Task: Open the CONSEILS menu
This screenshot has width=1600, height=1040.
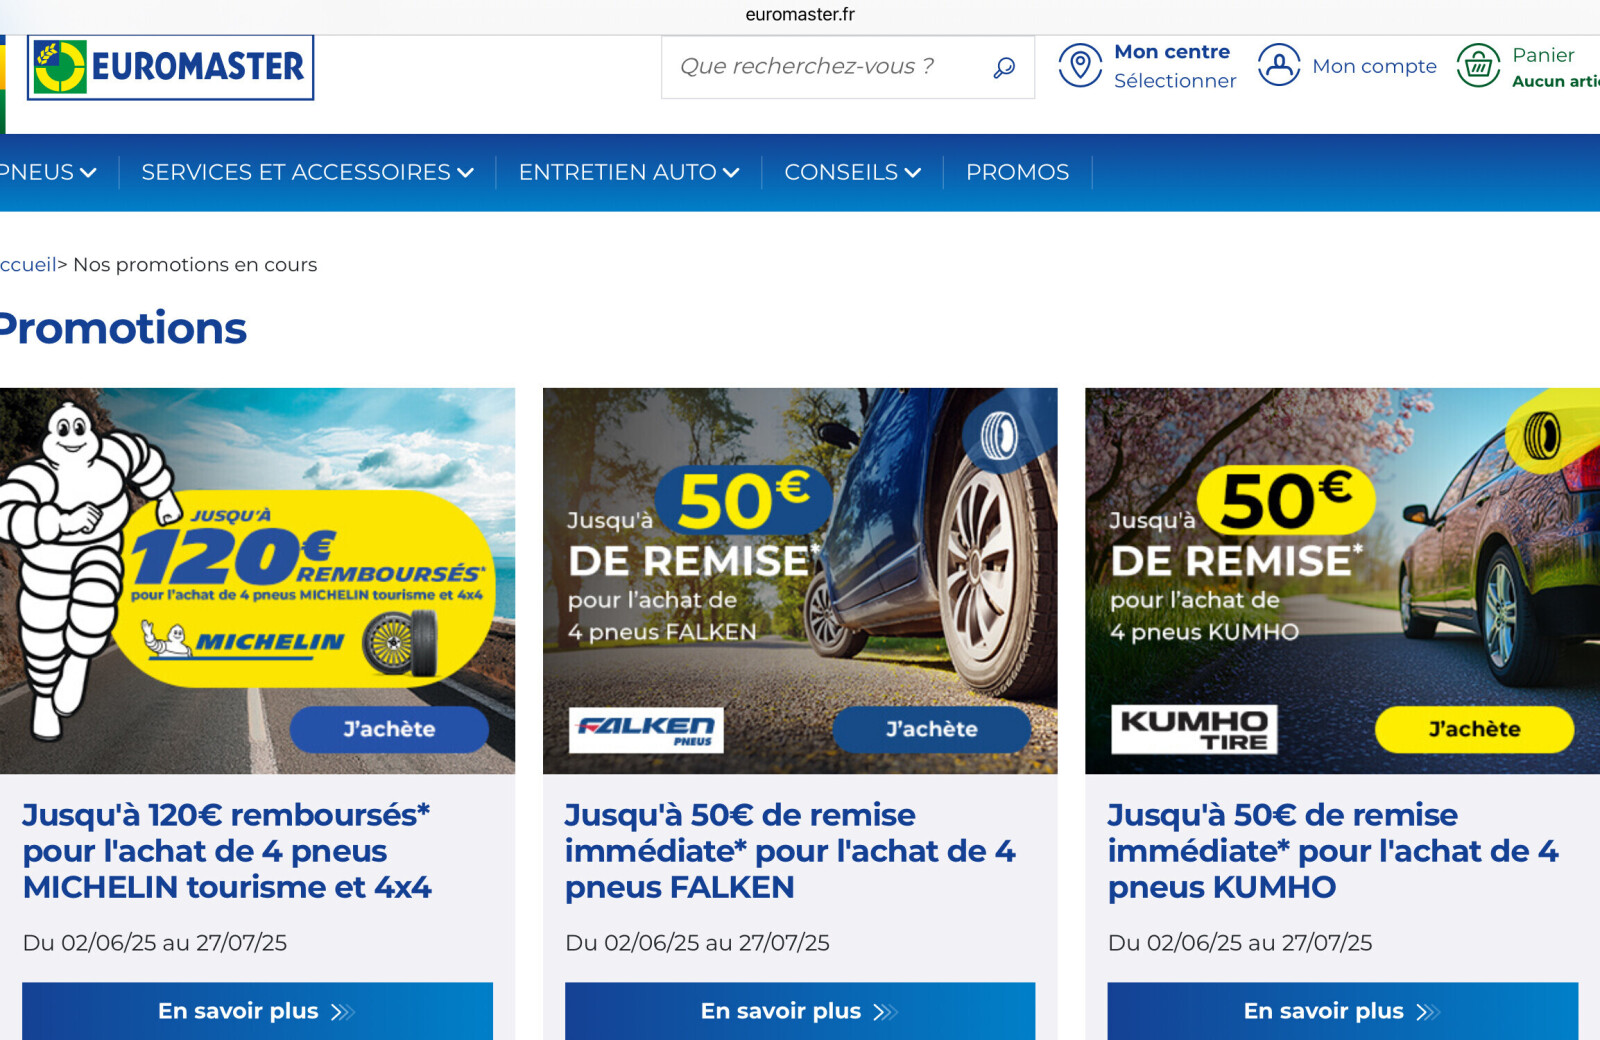Action: coord(852,172)
